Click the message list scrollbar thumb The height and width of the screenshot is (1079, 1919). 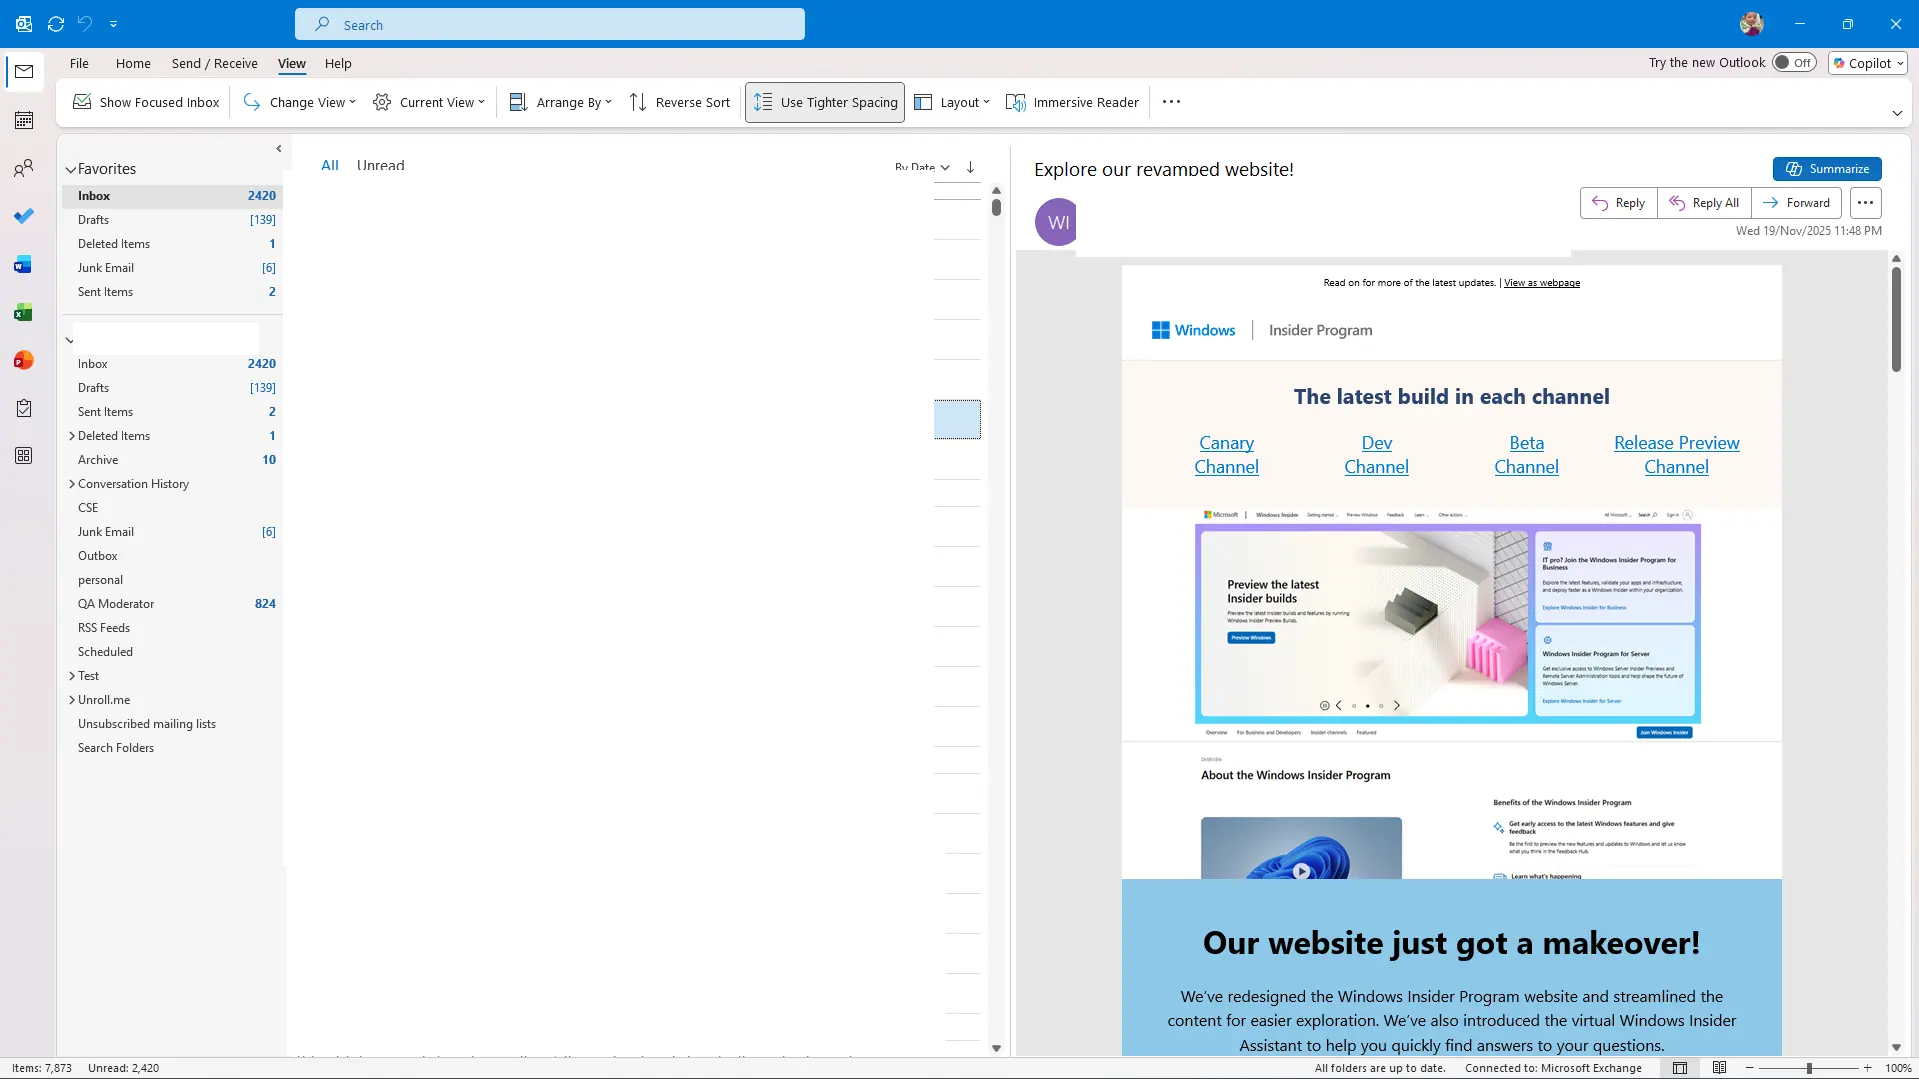point(996,207)
